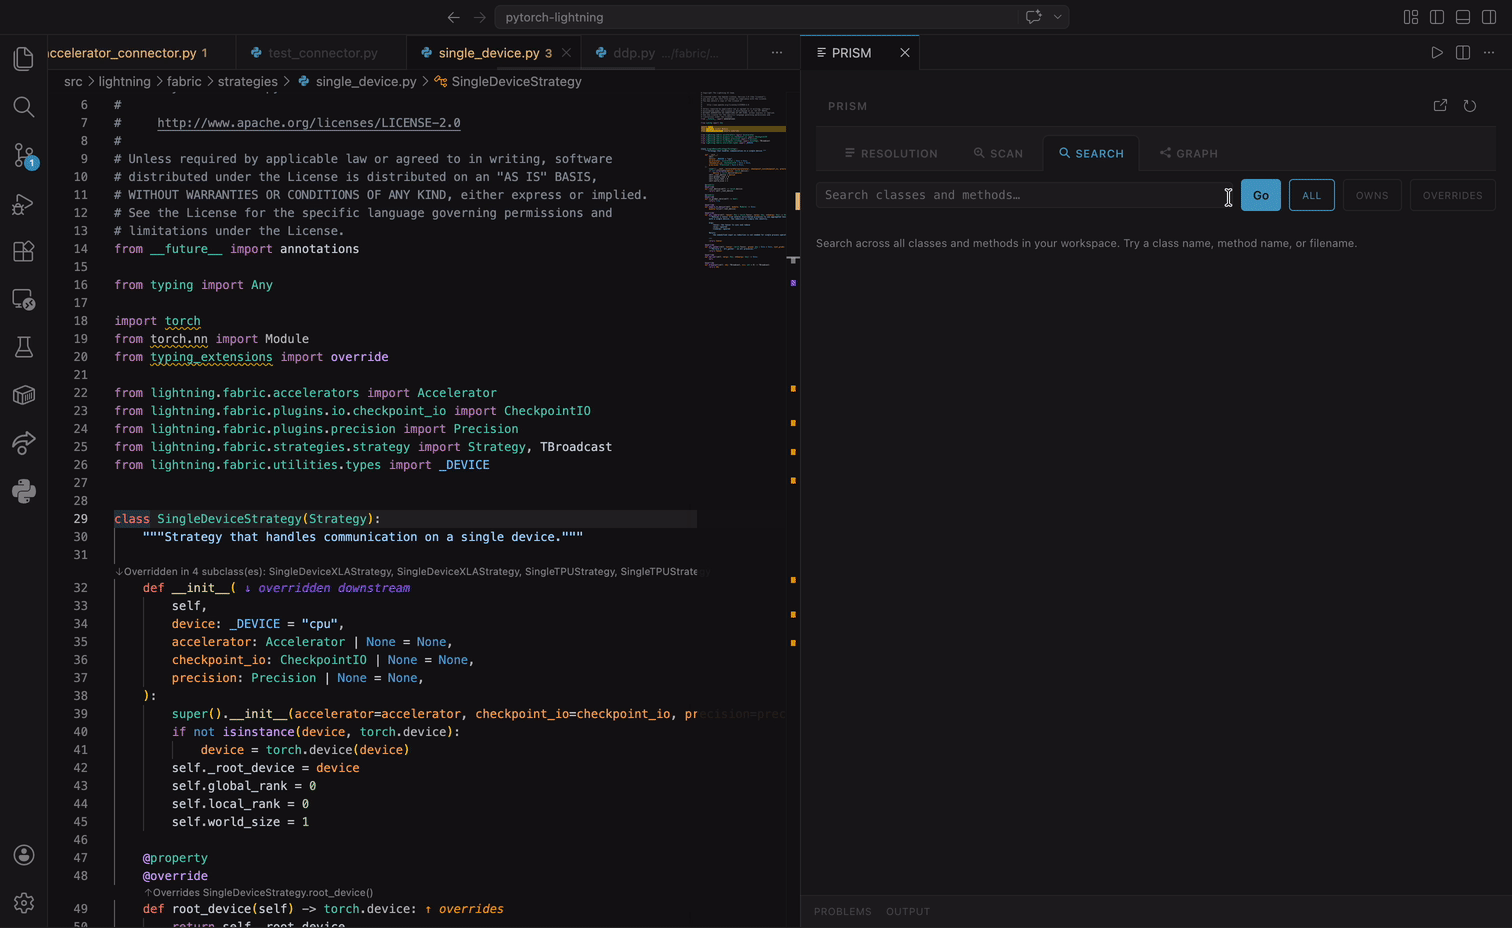This screenshot has width=1512, height=928.
Task: Open Run and Debug view
Action: 24,204
